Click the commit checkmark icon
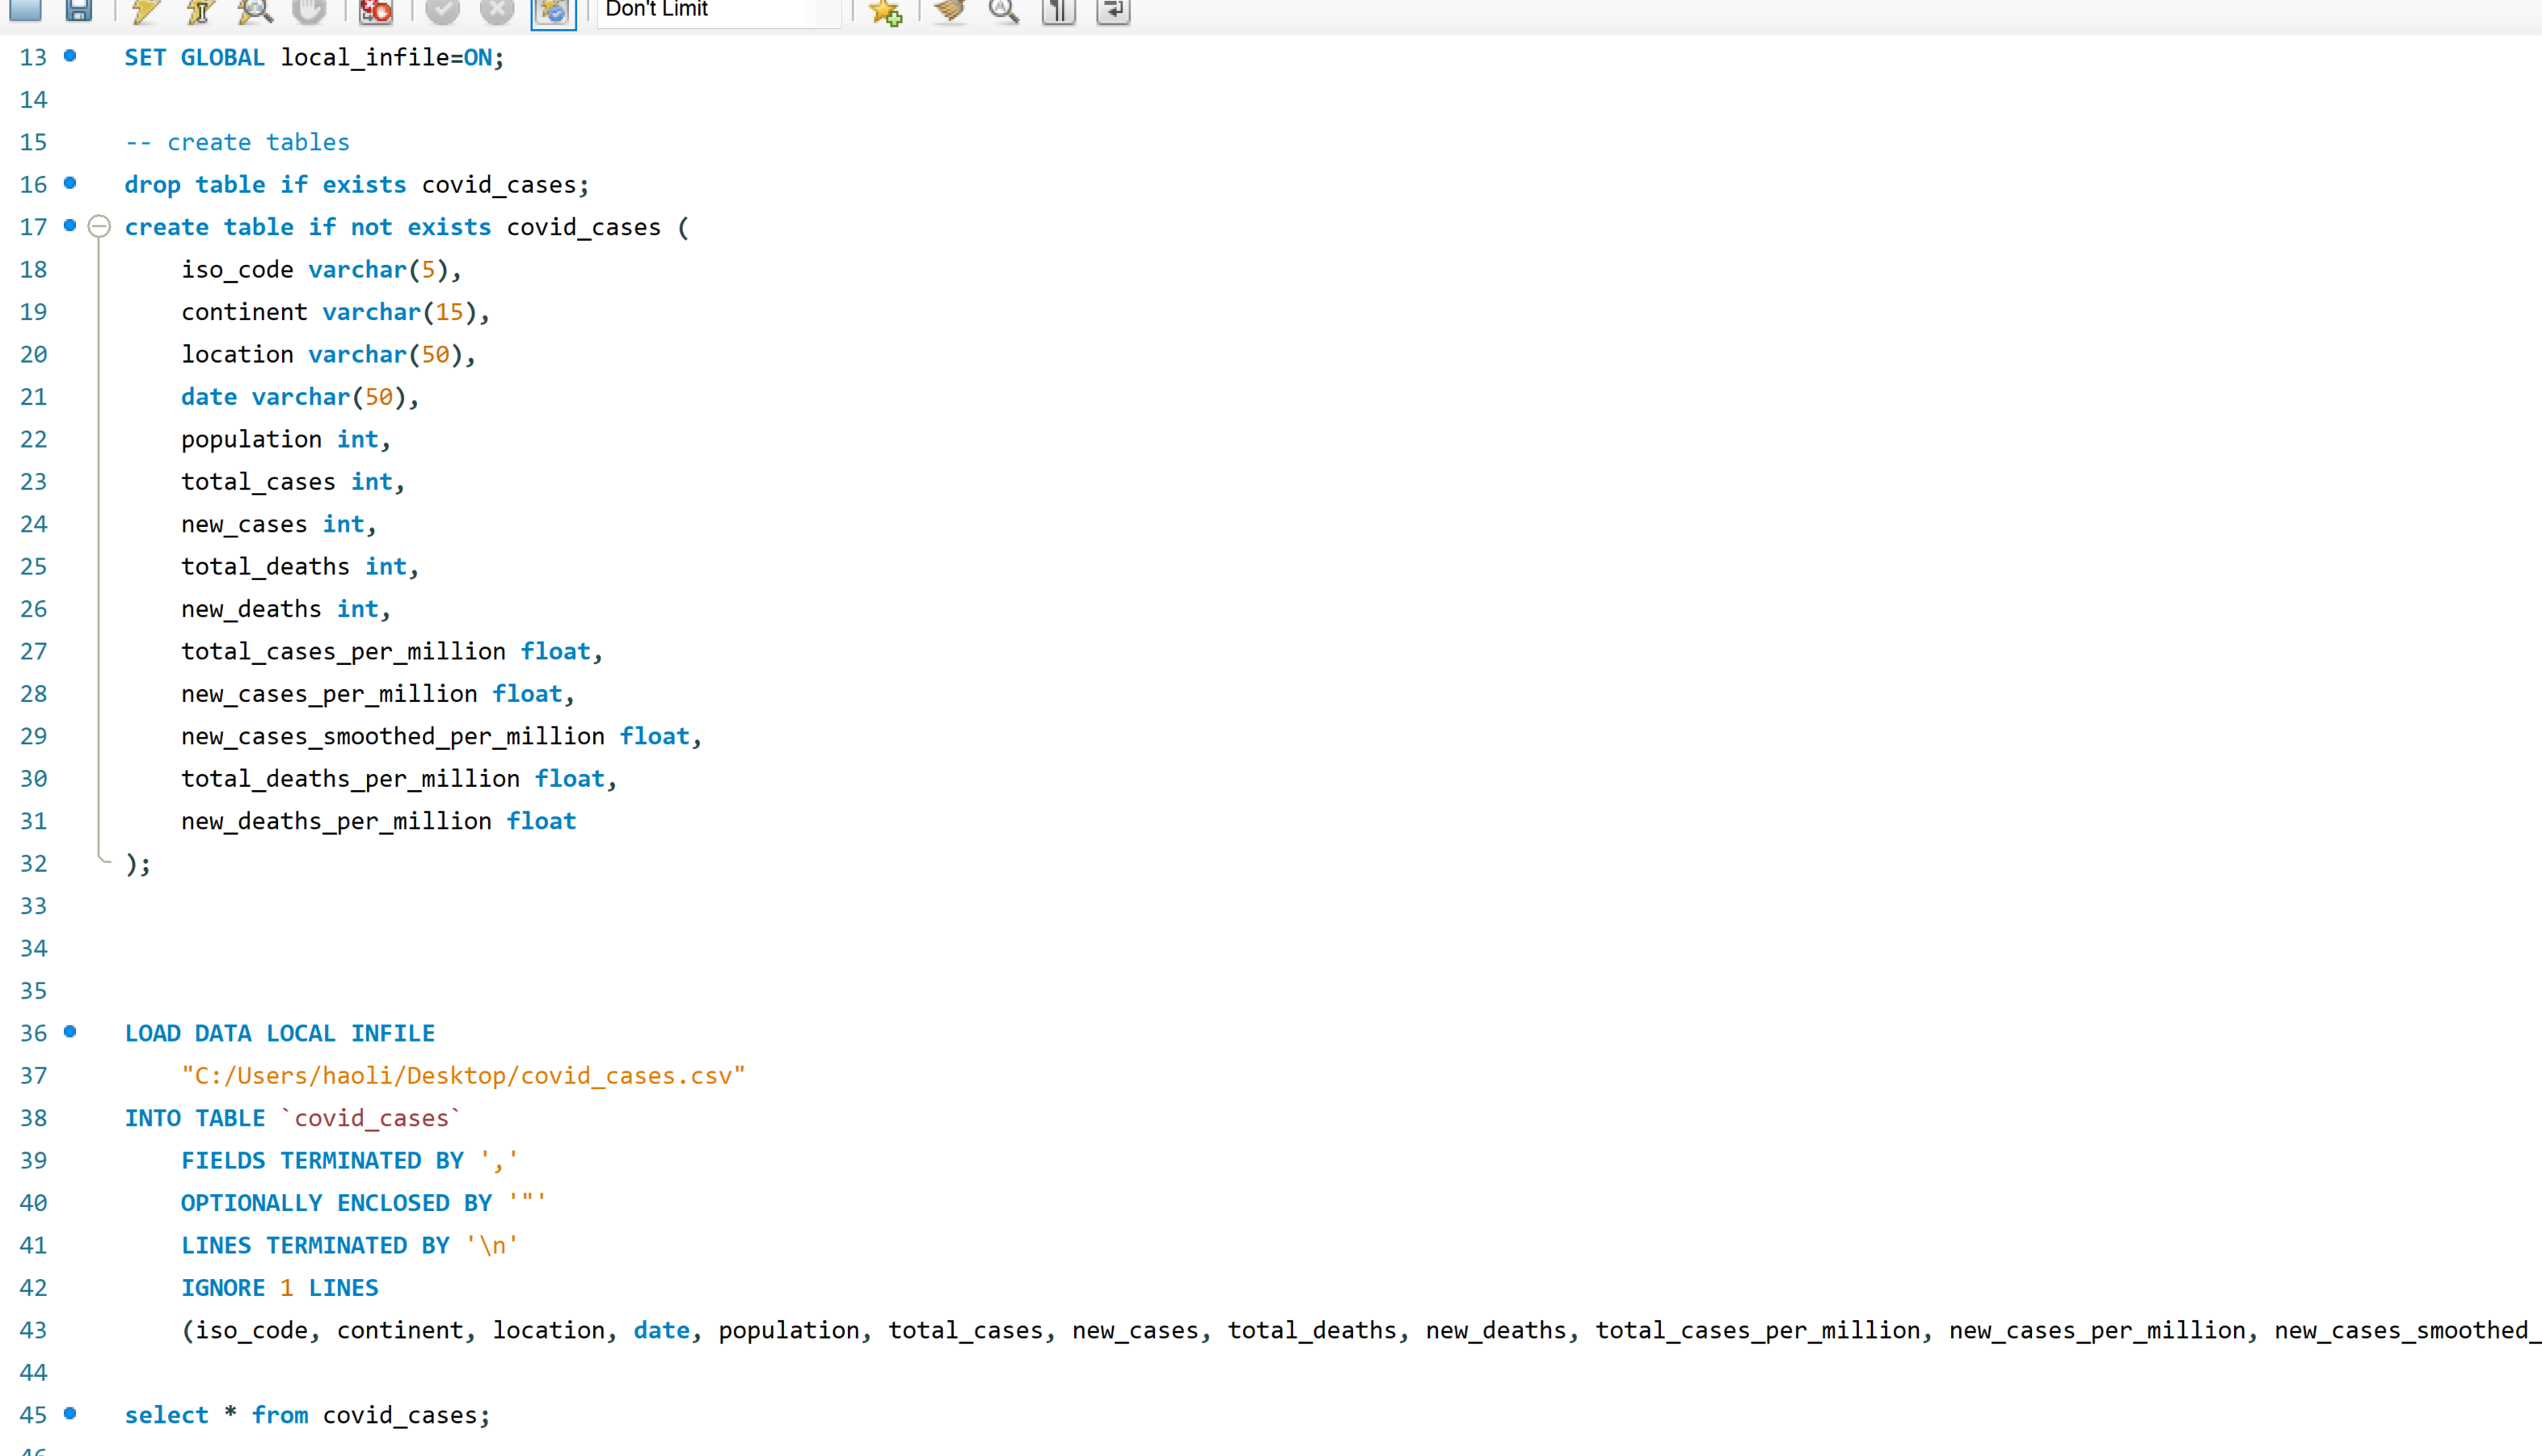The height and width of the screenshot is (1456, 2542). tap(442, 10)
